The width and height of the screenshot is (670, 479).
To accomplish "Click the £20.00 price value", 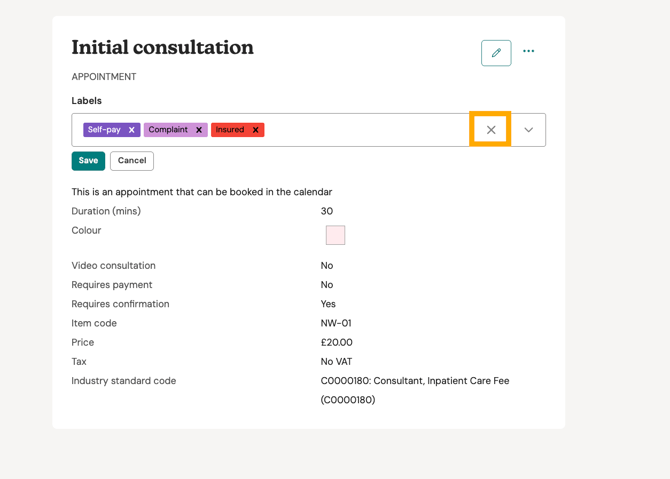I will click(336, 343).
